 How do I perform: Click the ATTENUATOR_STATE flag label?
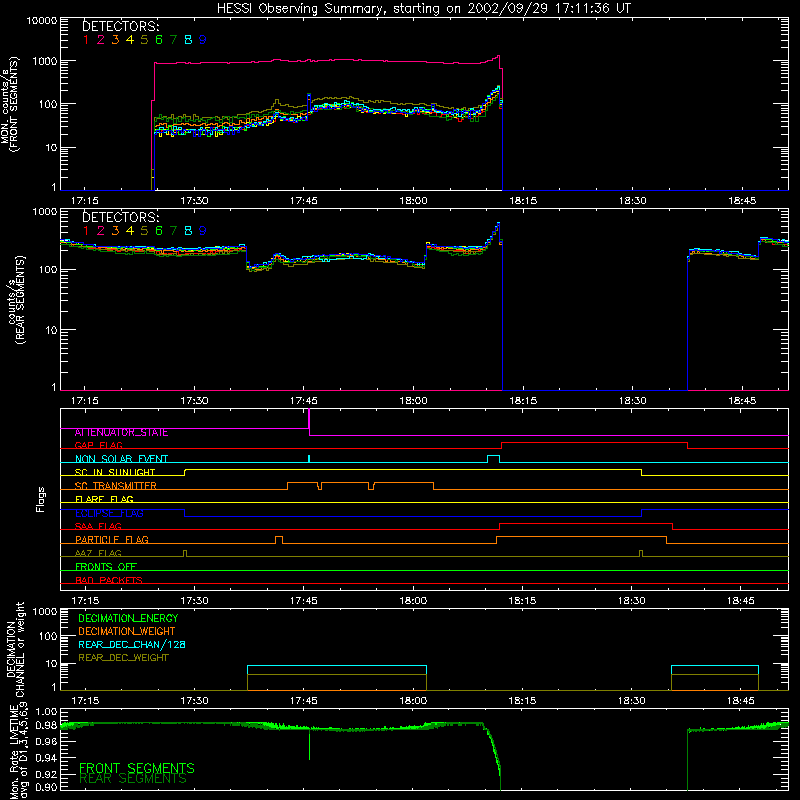coord(121,432)
